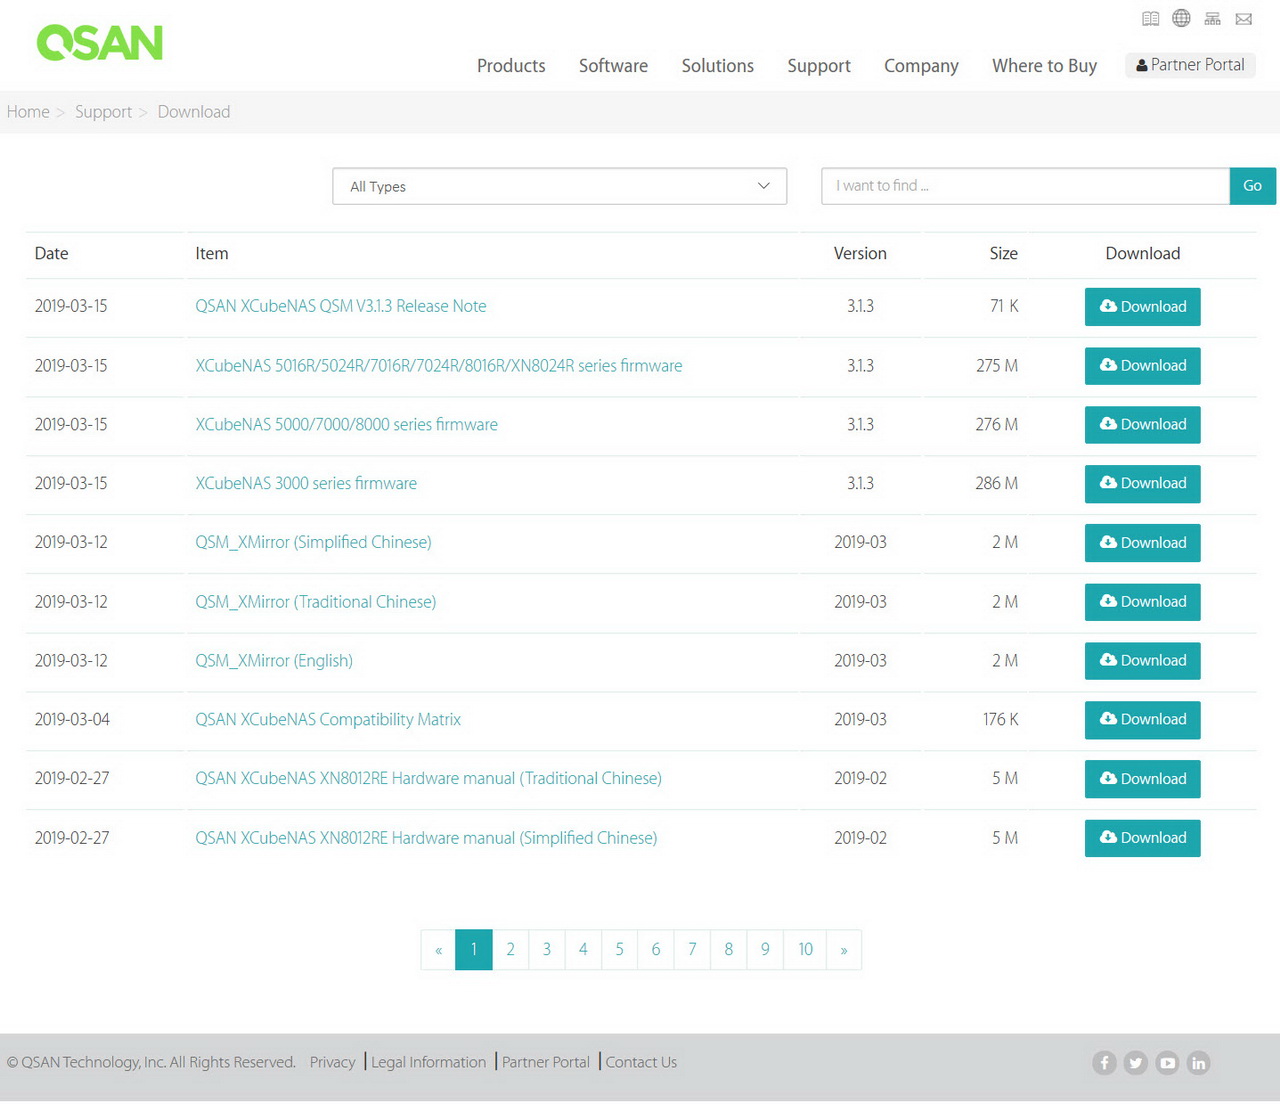1280x1104 pixels.
Task: Download XCubeNAS 5000/7000/8000 series firmware
Action: pos(1143,425)
